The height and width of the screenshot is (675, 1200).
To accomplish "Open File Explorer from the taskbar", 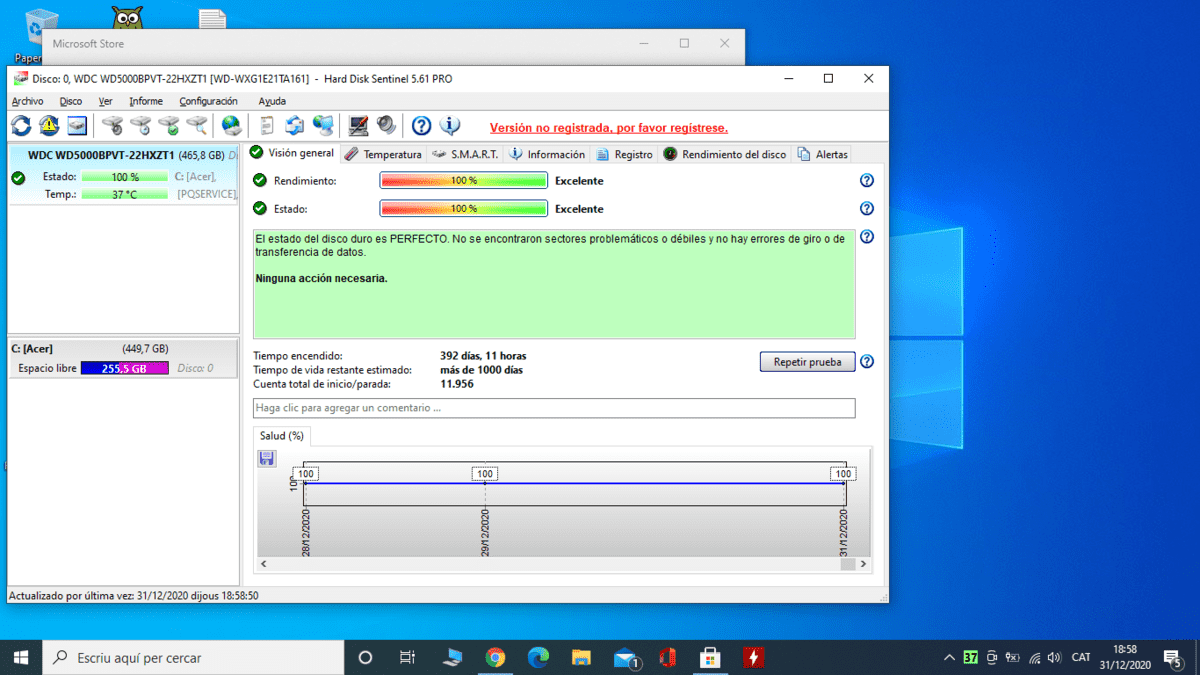I will (x=581, y=657).
